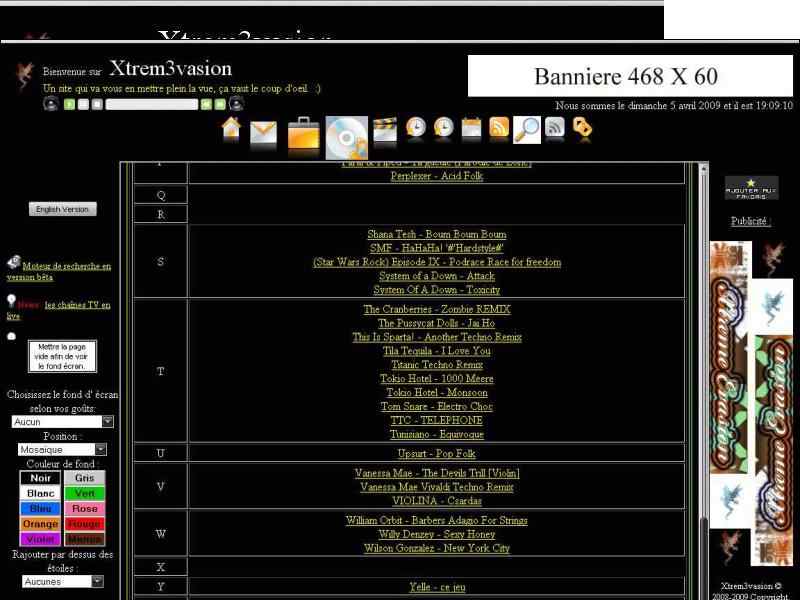Expand the Position dropdown set to 'Mosaique'
This screenshot has height=600, width=800.
pyautogui.click(x=62, y=450)
